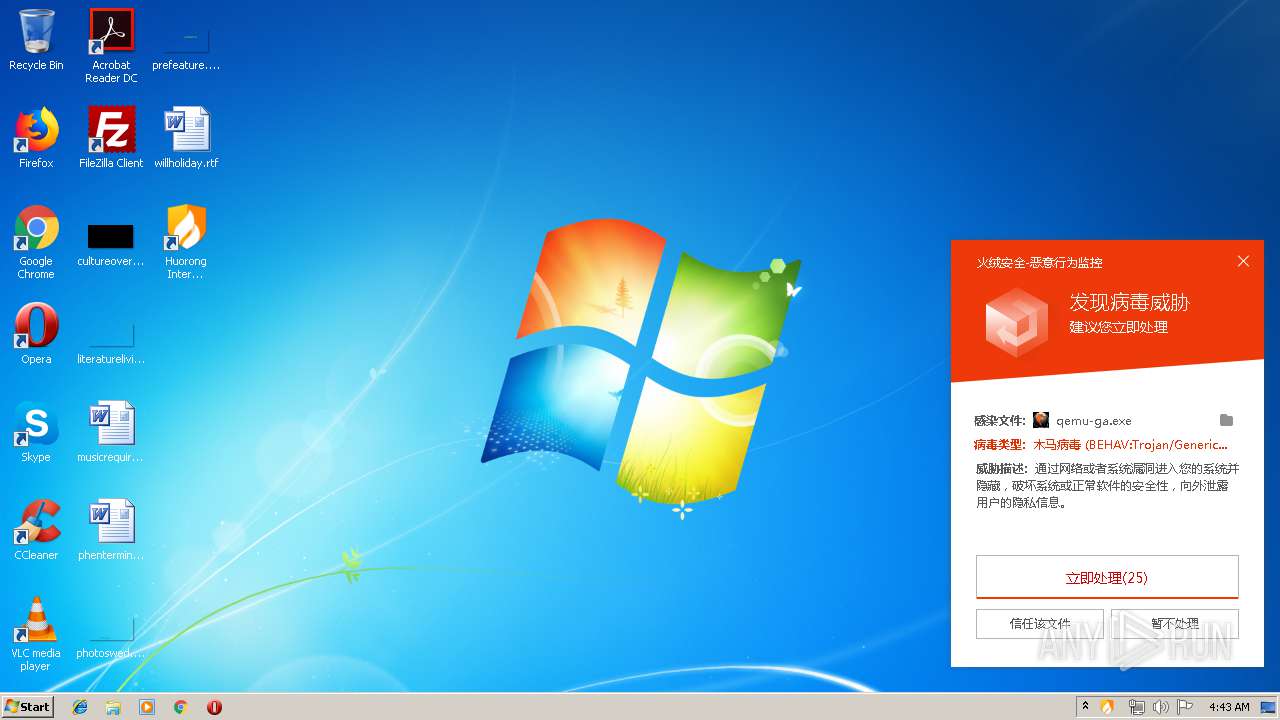The height and width of the screenshot is (720, 1280).
Task: Select the prefeature file on desktop
Action: (186, 45)
